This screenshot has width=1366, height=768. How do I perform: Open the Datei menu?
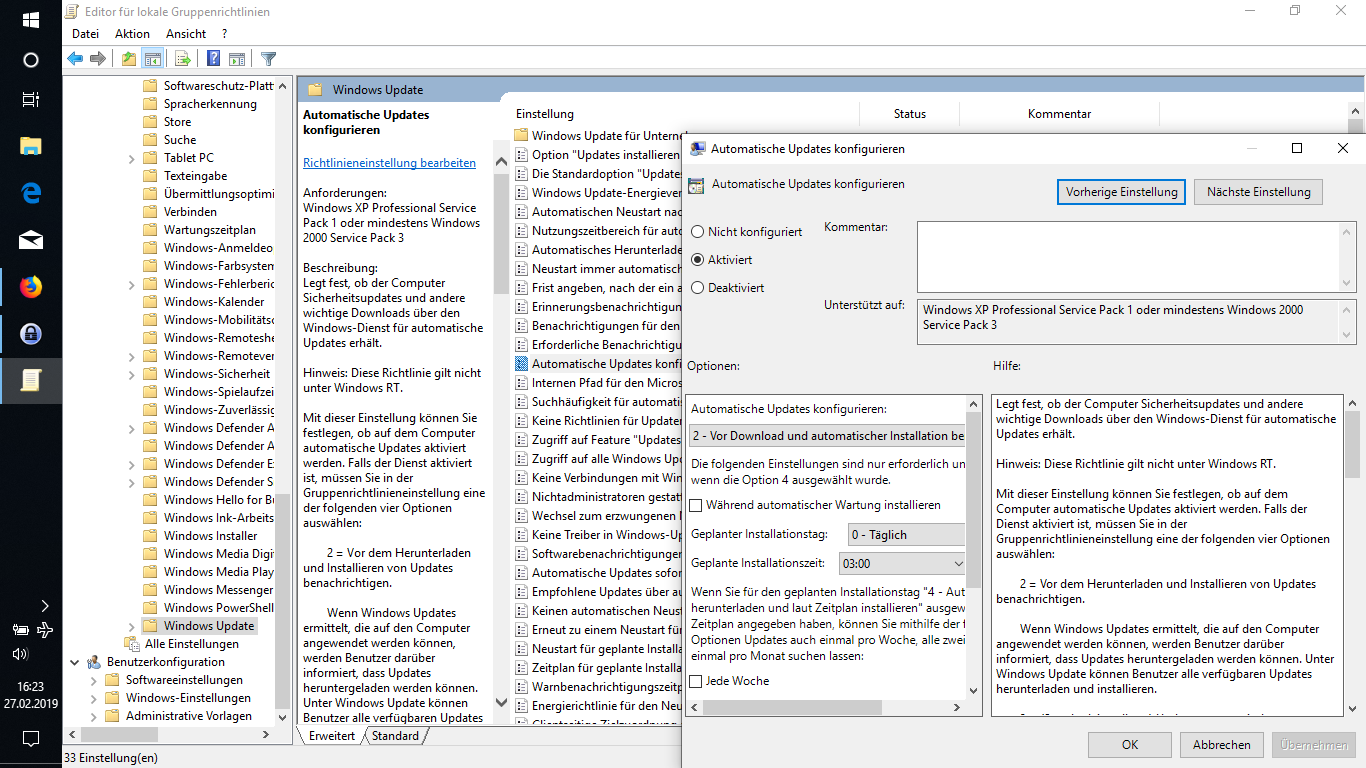tap(85, 34)
